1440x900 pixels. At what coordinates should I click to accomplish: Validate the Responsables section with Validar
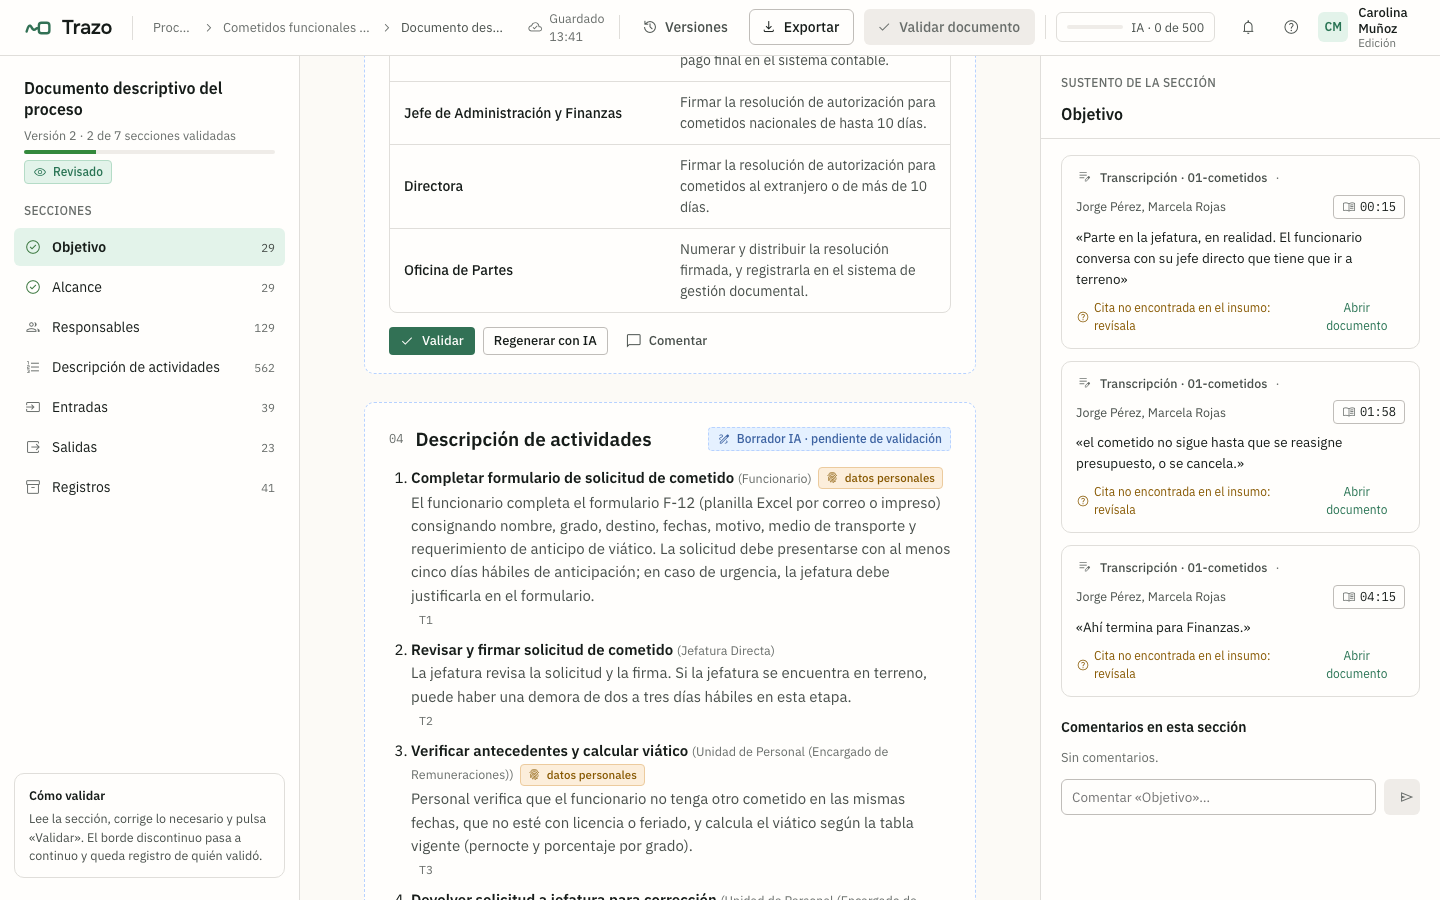click(432, 341)
